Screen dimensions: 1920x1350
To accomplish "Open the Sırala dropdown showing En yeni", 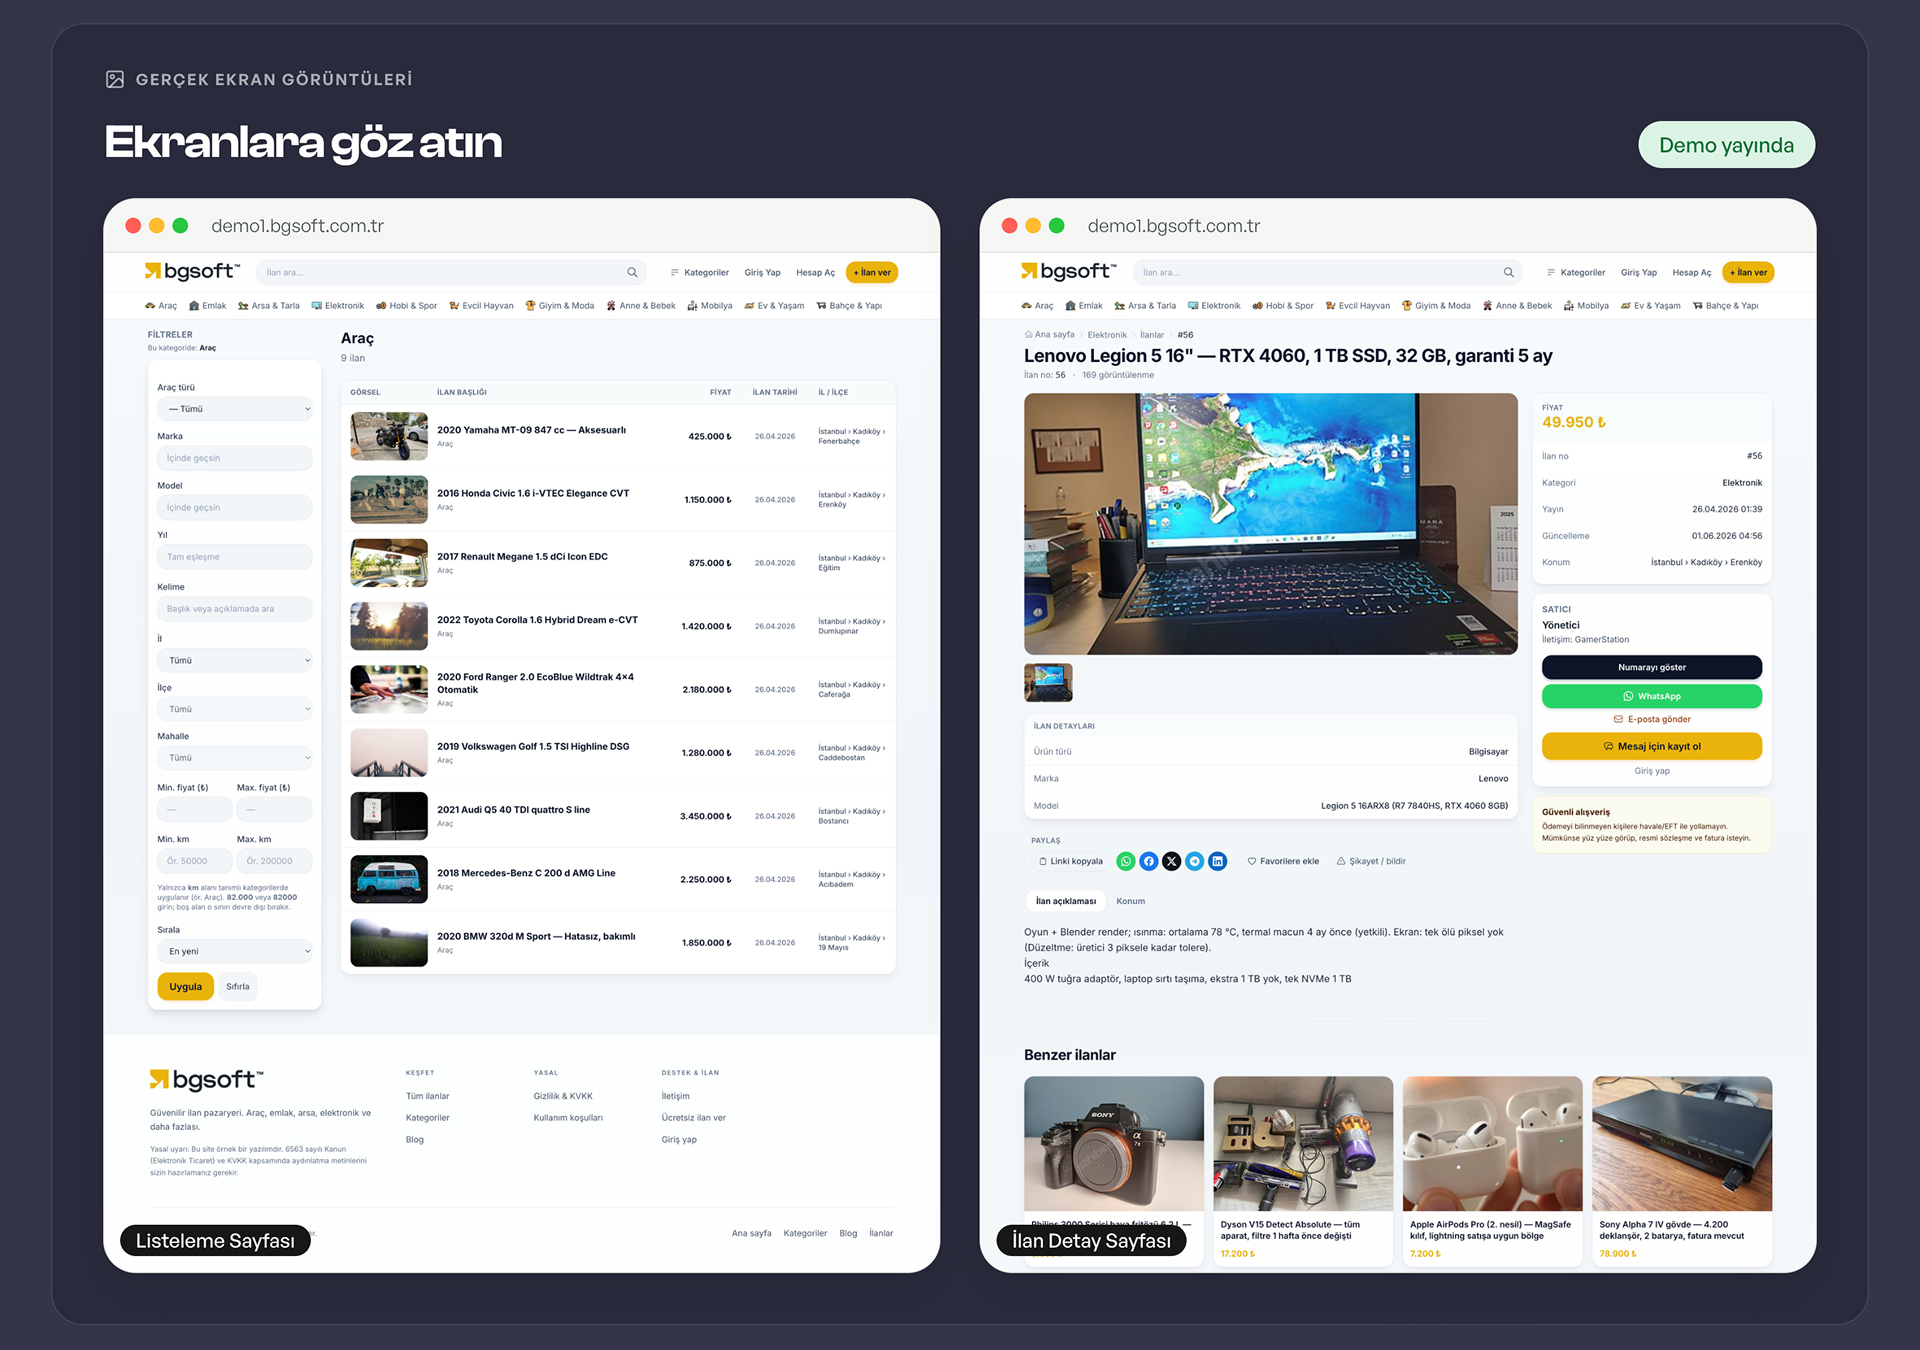I will click(x=235, y=951).
